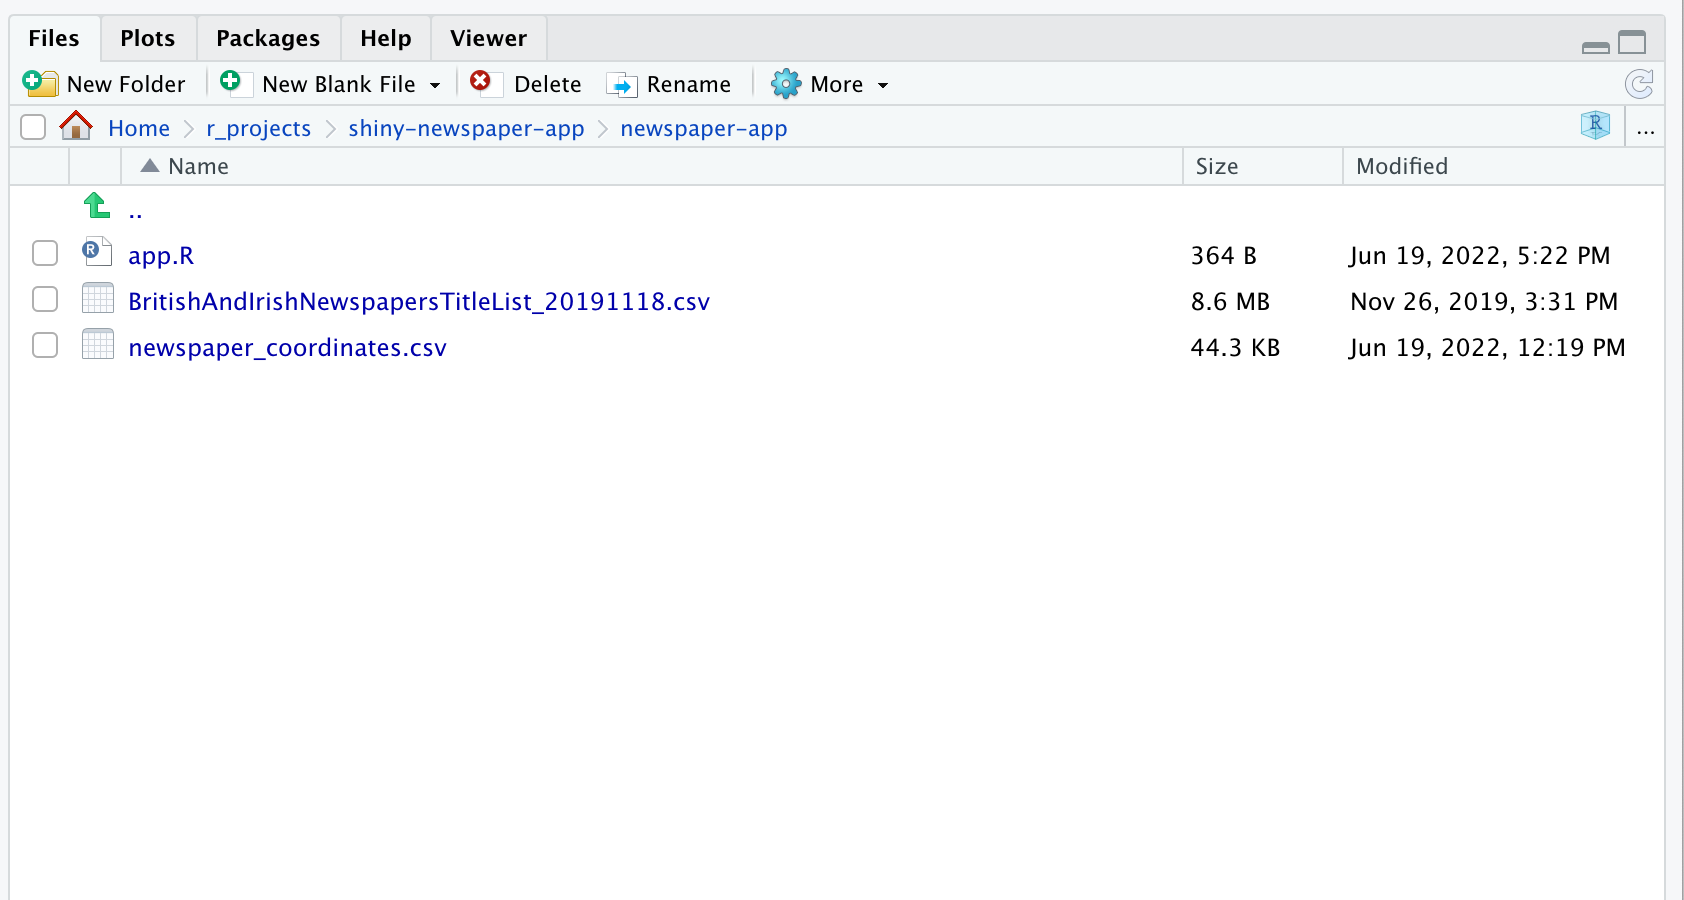Screen dimensions: 1684x900
Task: Click the More gear icon
Action: [788, 83]
